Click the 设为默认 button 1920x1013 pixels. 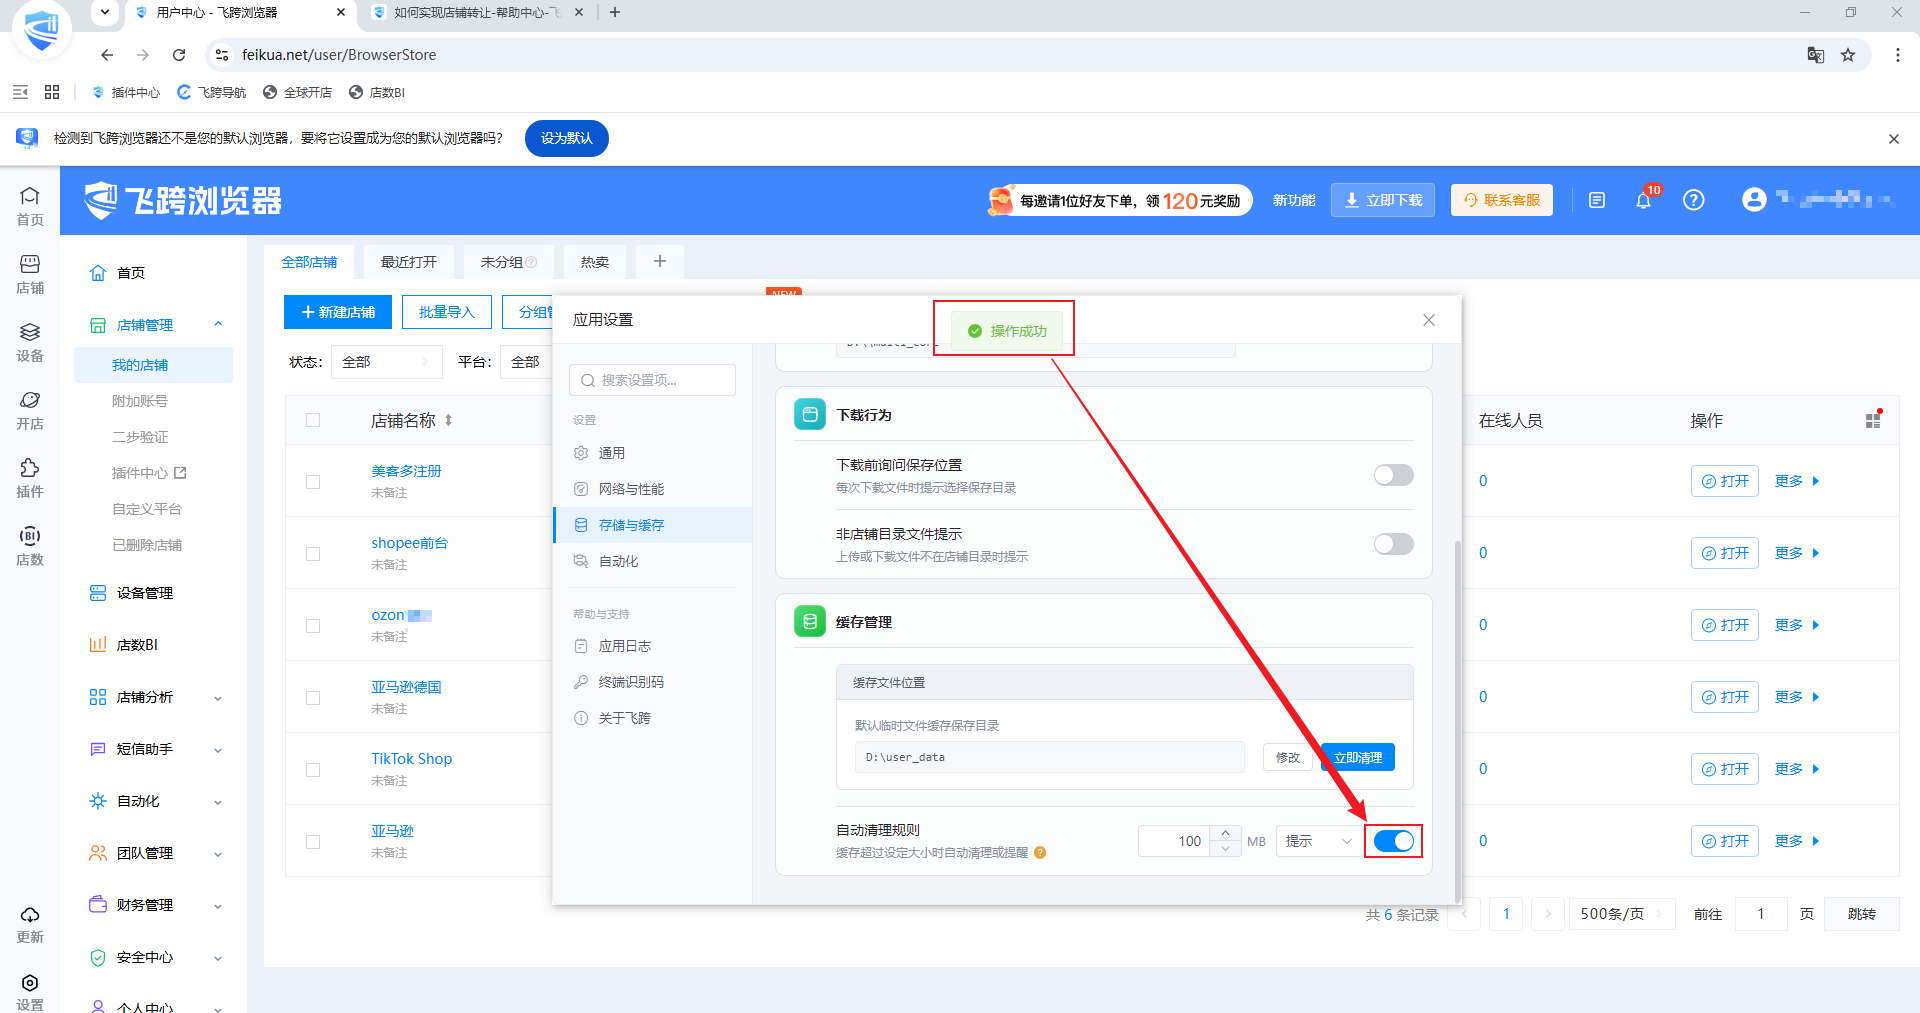[x=567, y=138]
